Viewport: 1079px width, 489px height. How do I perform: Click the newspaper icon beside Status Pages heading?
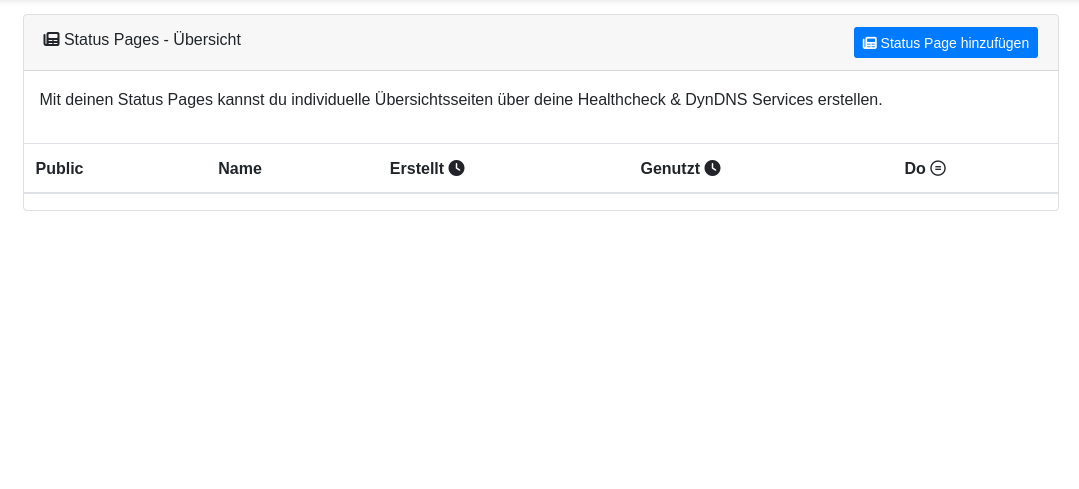pos(51,40)
